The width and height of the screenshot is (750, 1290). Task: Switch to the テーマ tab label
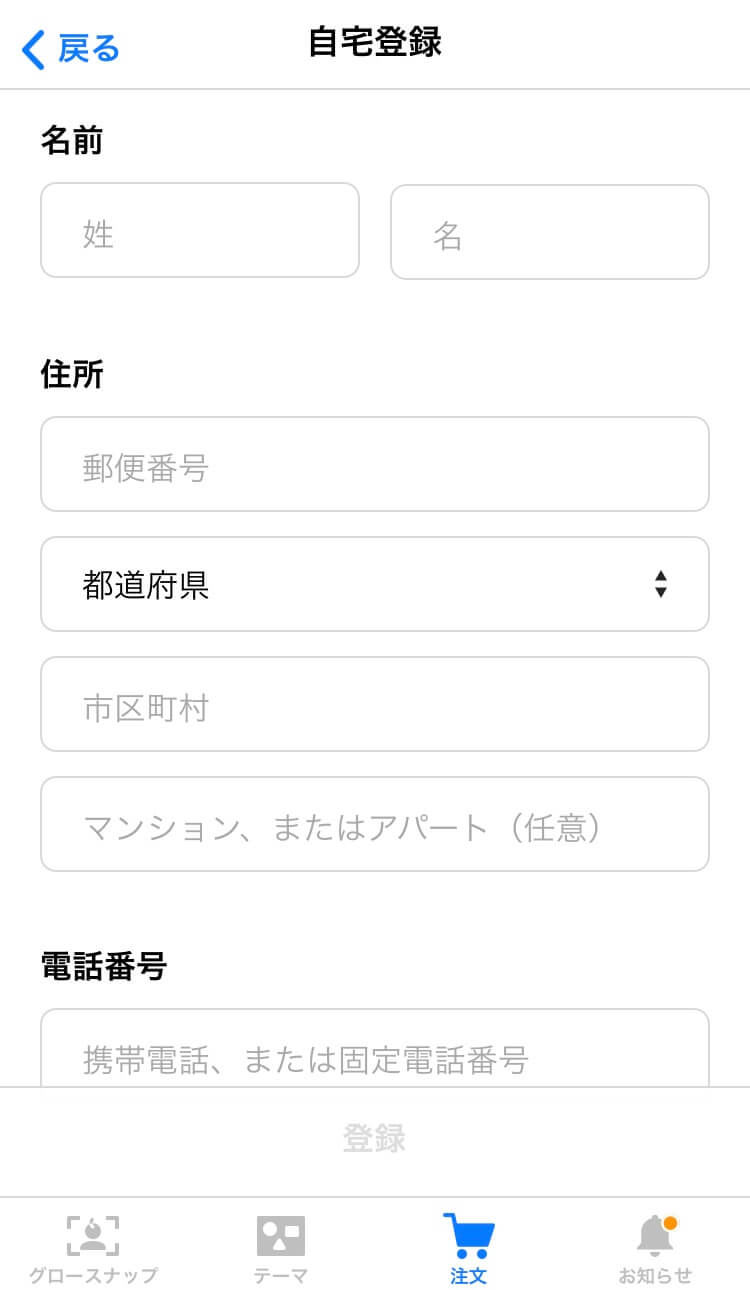280,1275
